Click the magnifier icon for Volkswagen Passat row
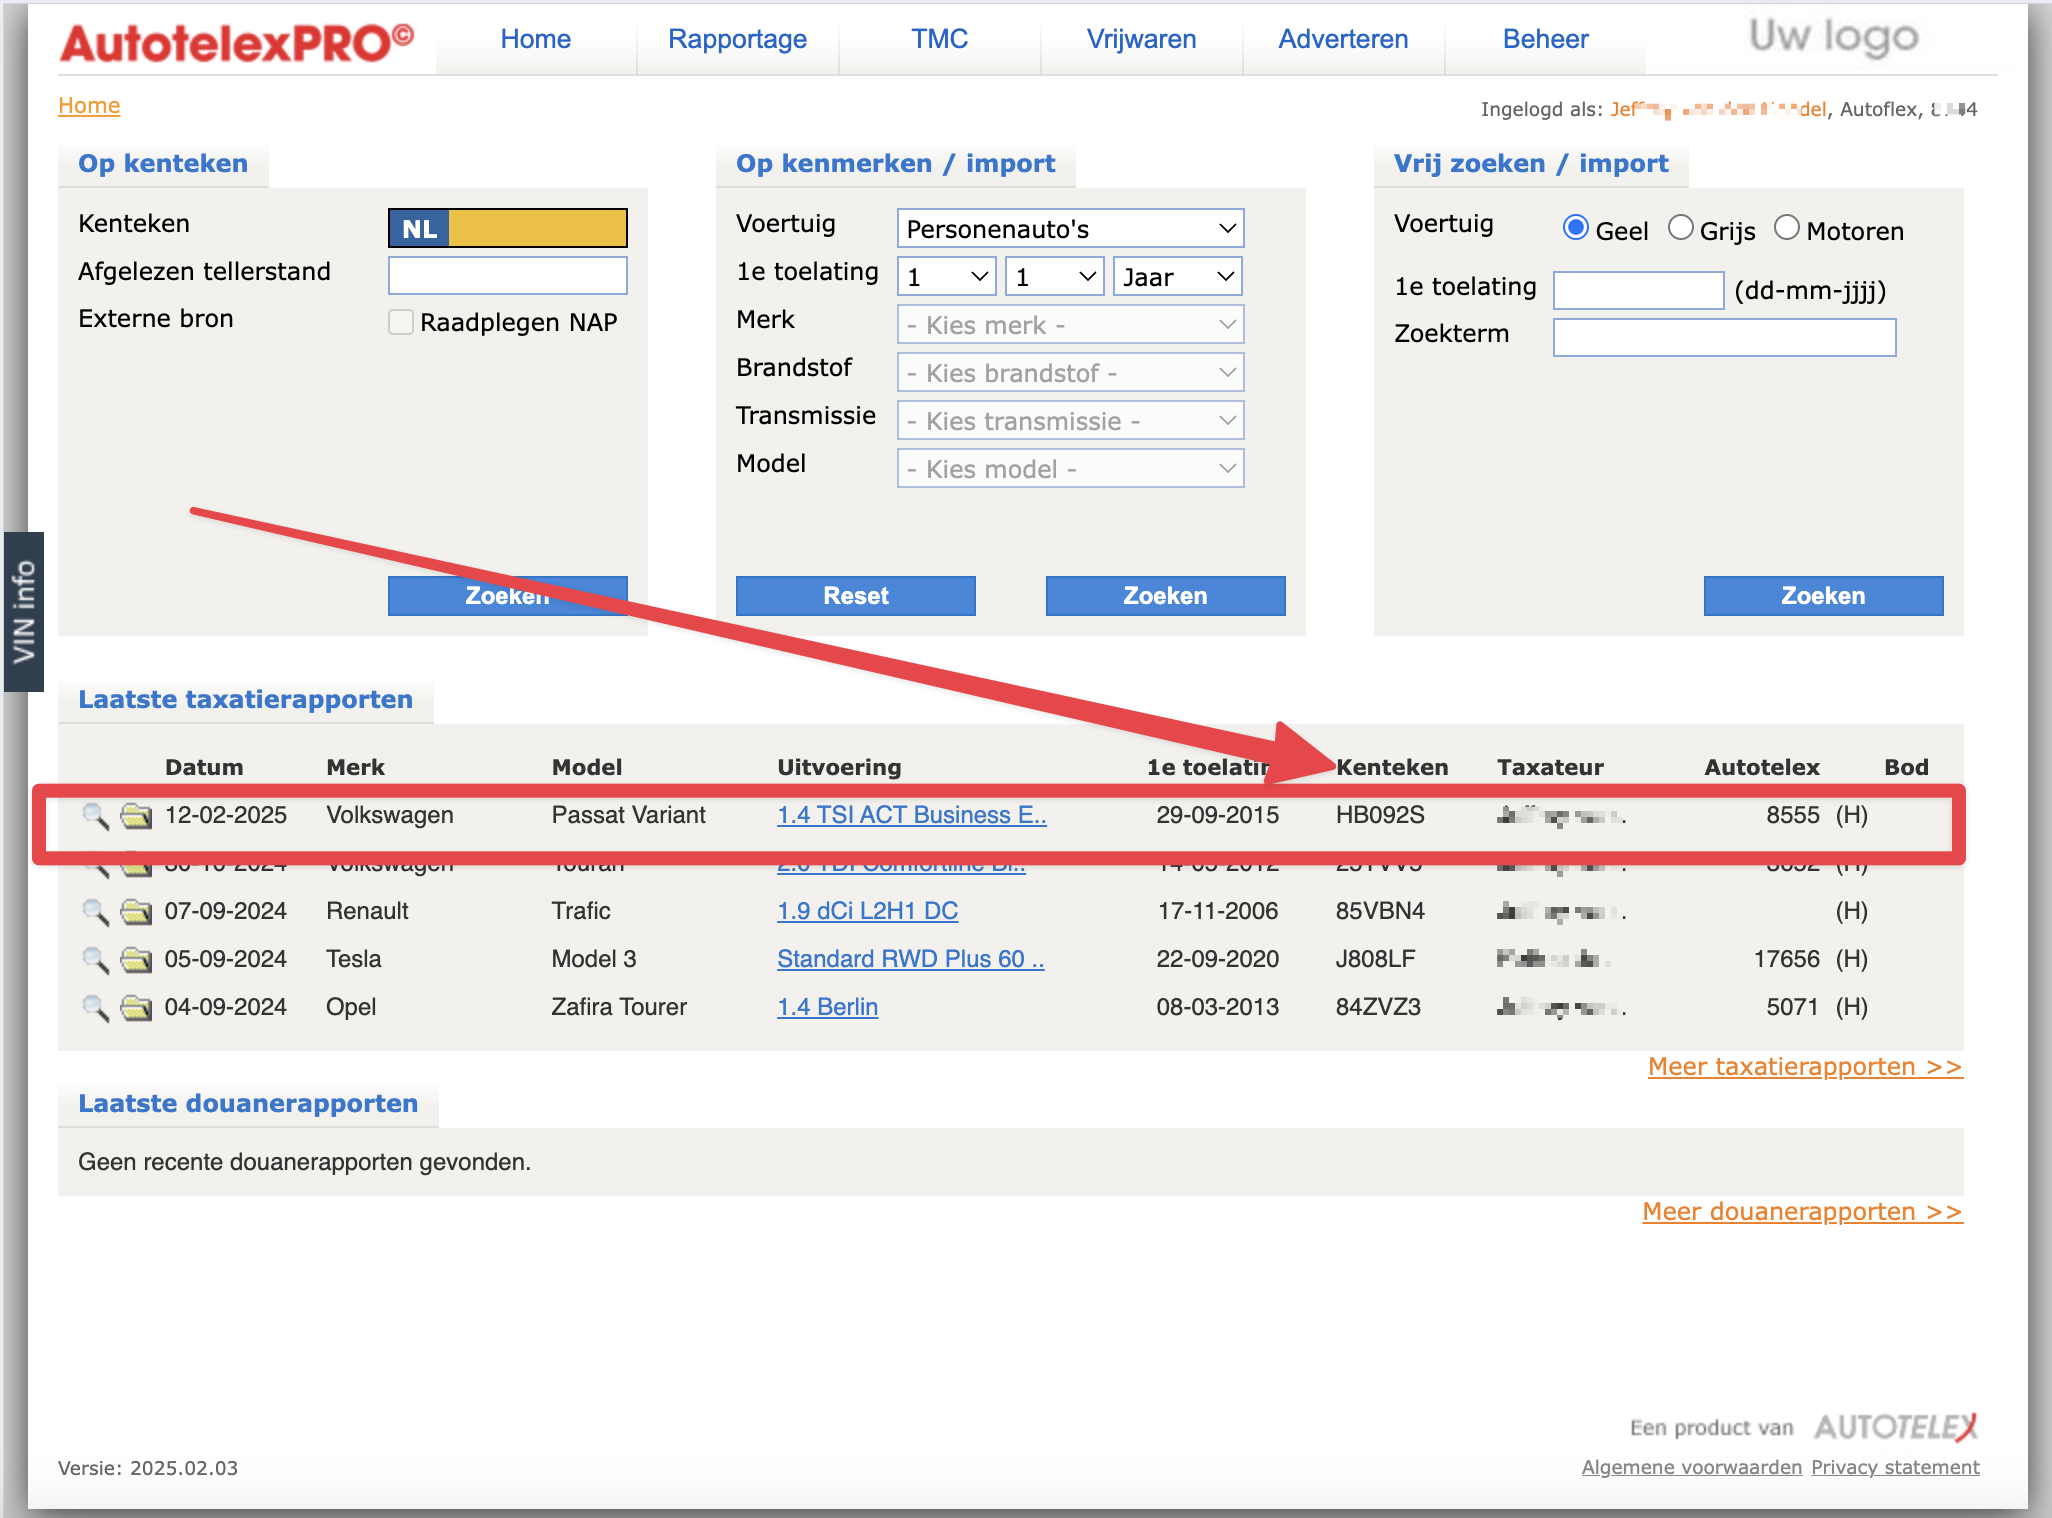The image size is (2052, 1518). coord(95,816)
